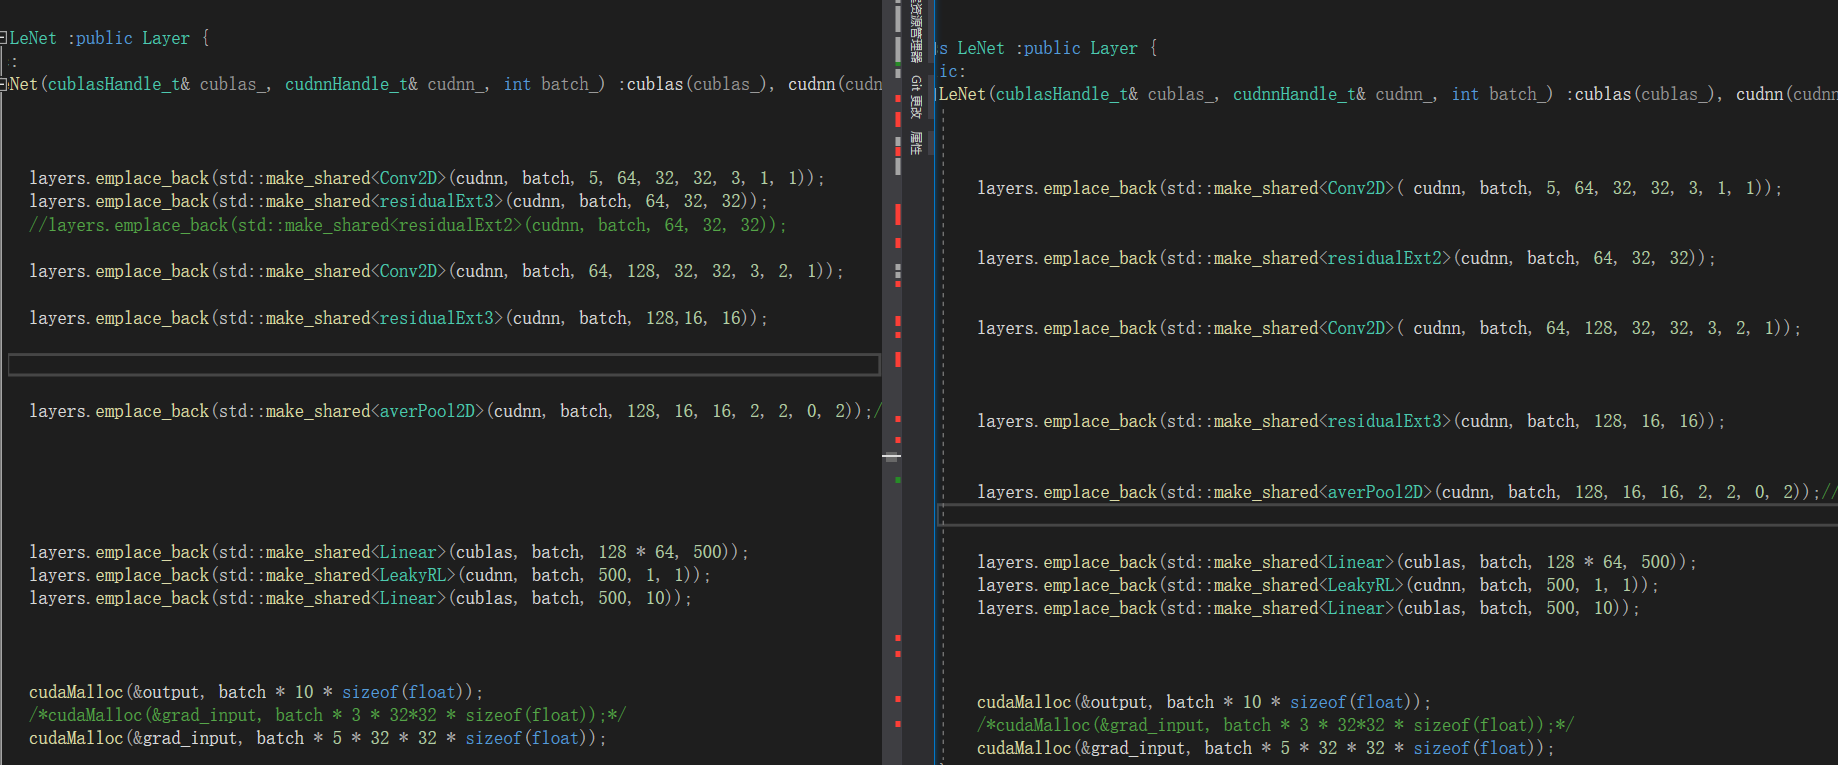
Task: Click Conv2D 5, 64 line in left editor
Action: 427,178
